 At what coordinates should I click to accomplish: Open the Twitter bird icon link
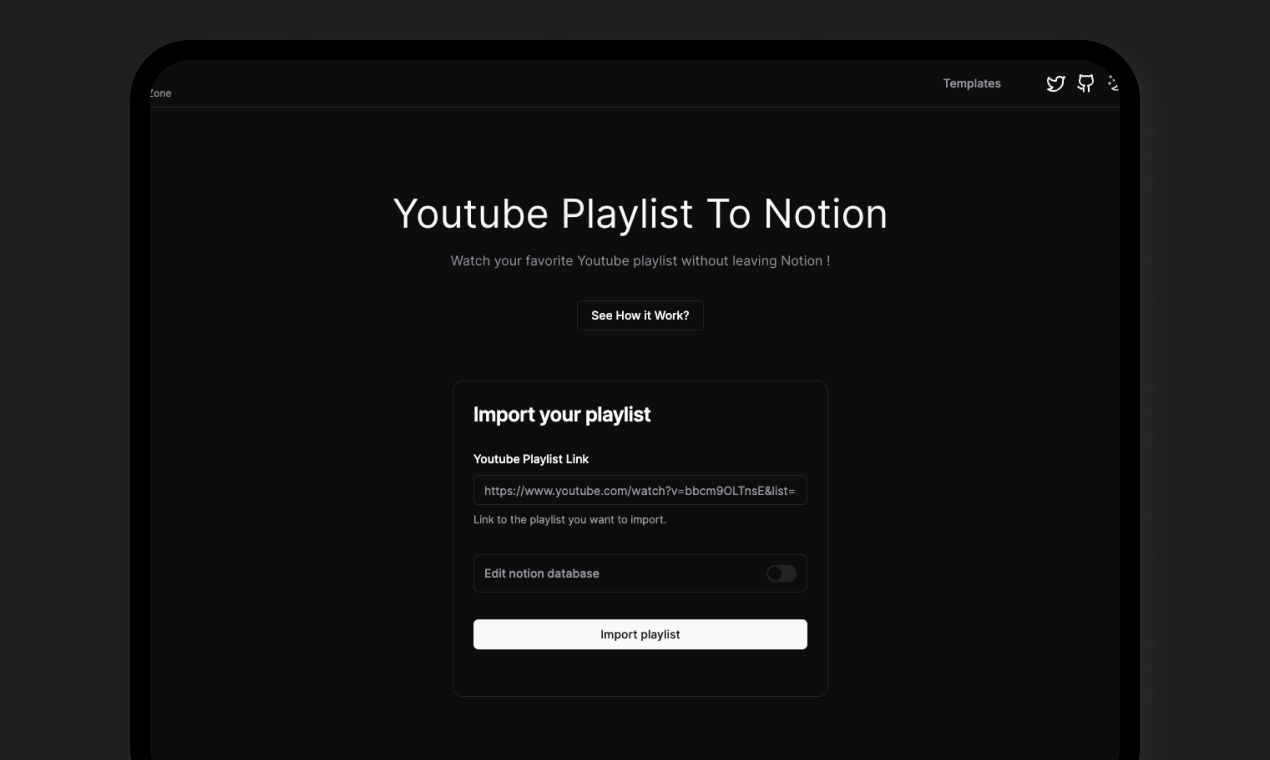pyautogui.click(x=1055, y=84)
